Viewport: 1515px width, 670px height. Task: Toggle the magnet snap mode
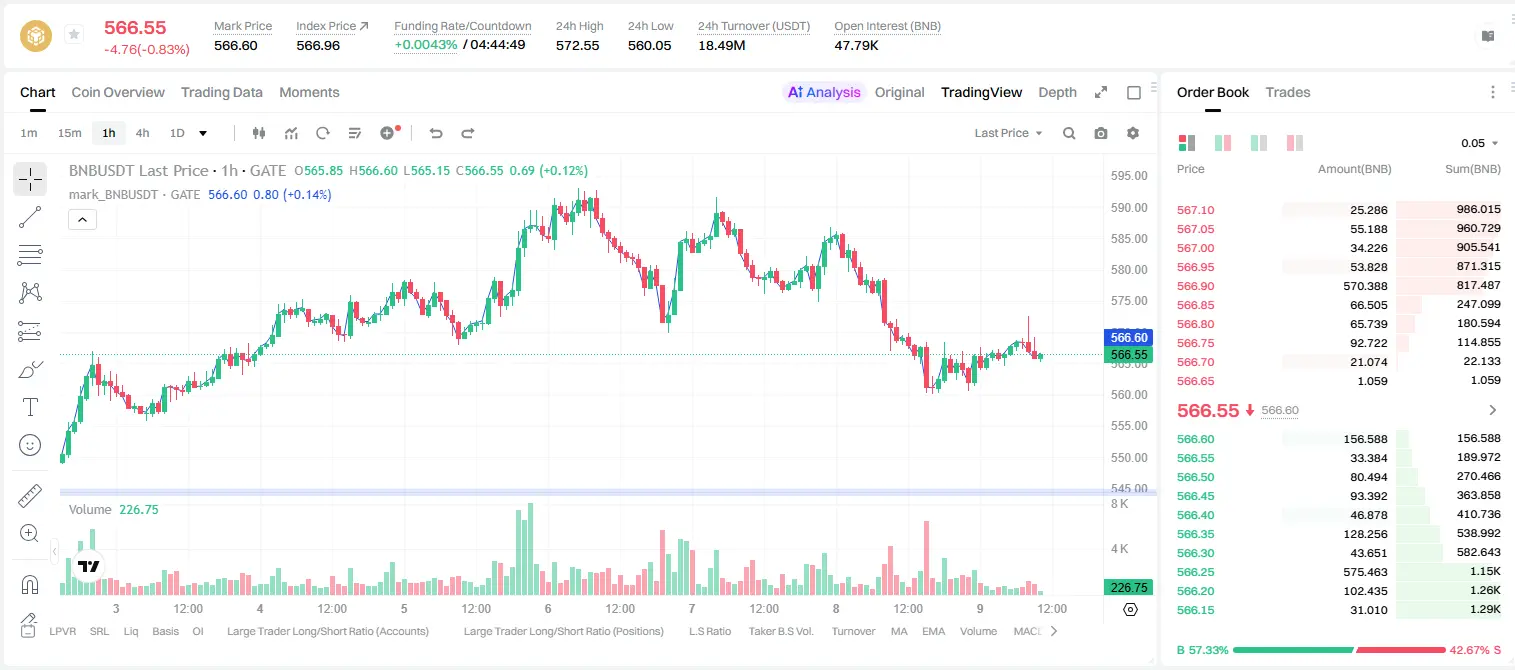[30, 584]
